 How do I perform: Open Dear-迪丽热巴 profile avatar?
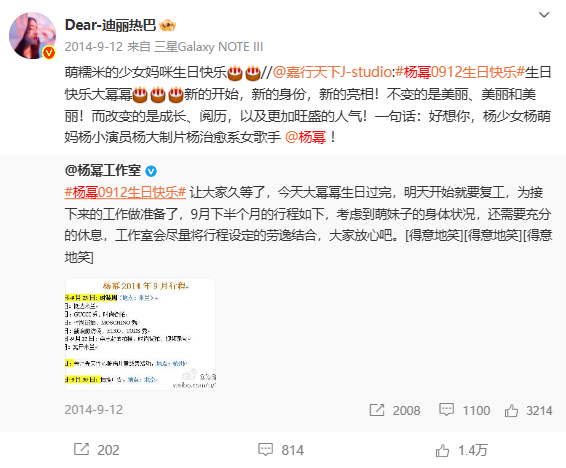click(x=32, y=36)
